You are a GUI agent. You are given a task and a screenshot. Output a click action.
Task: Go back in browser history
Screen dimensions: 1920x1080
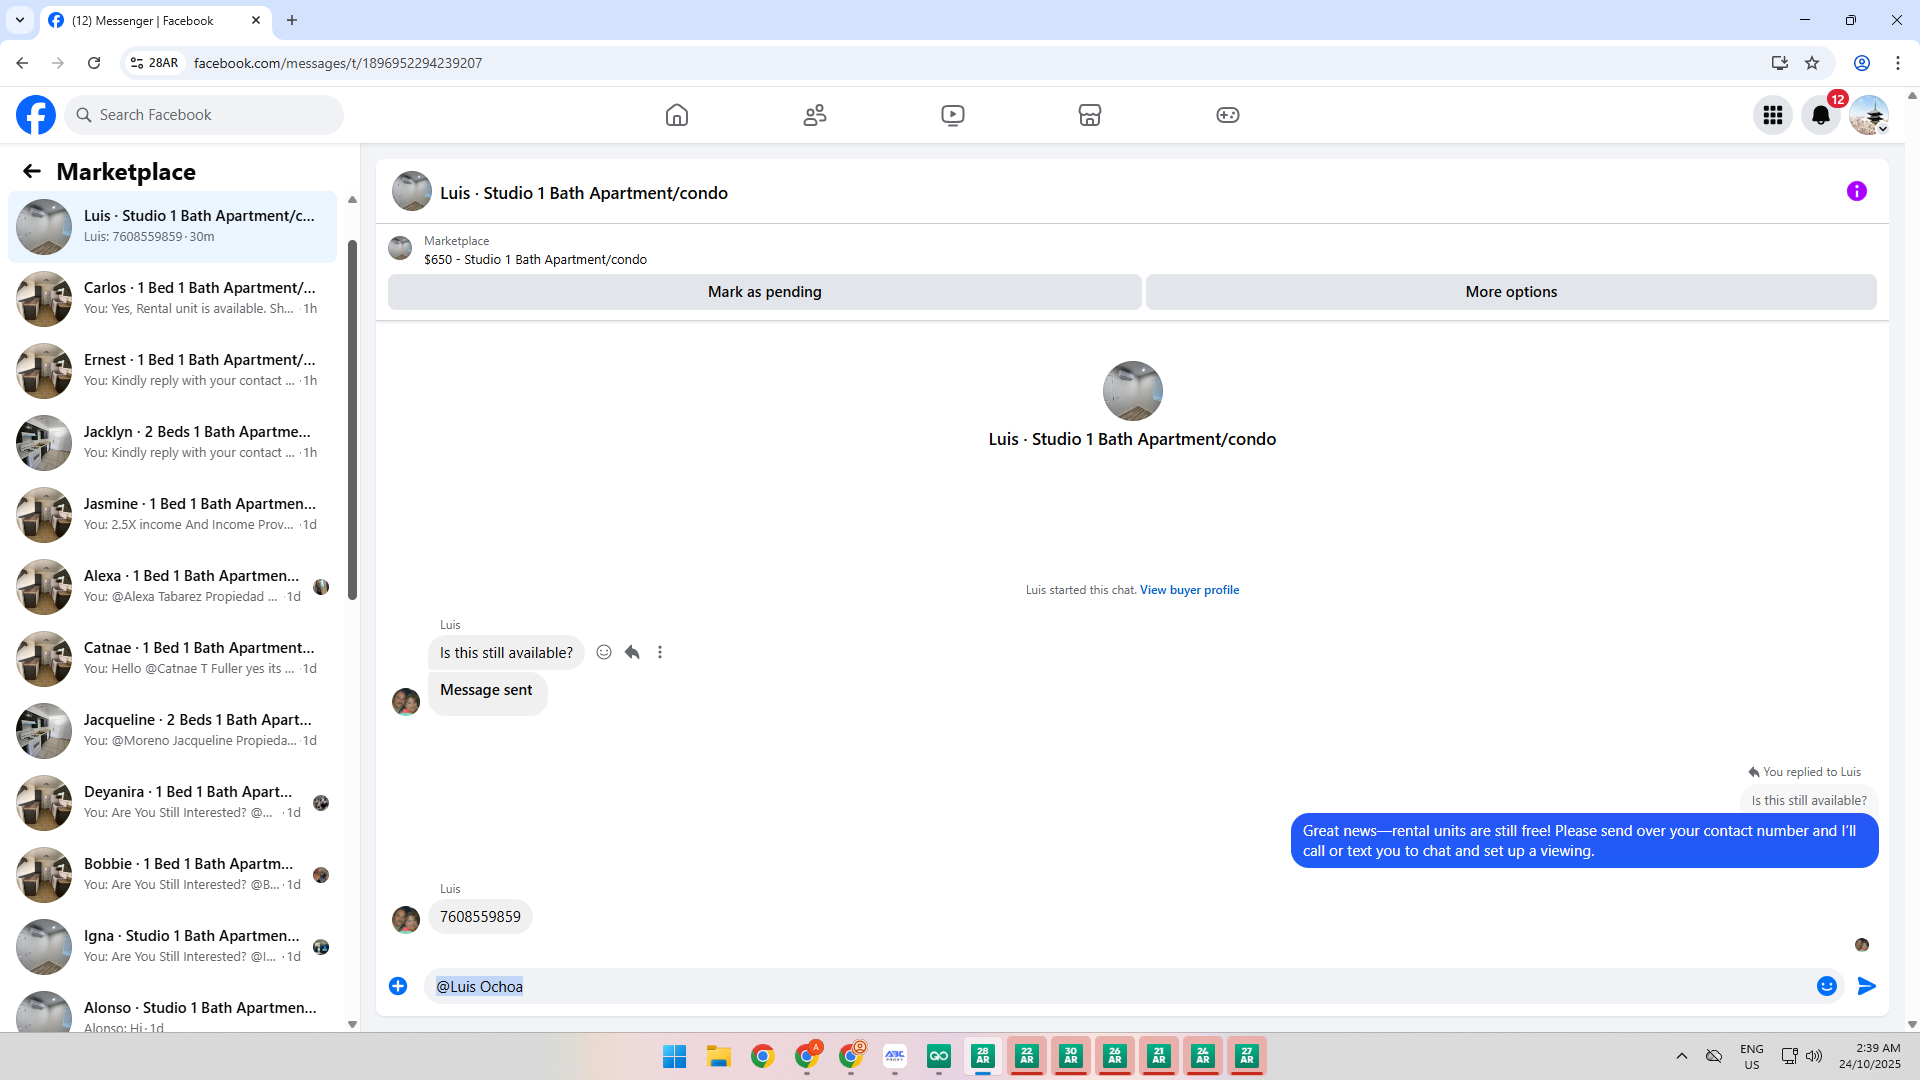22,63
